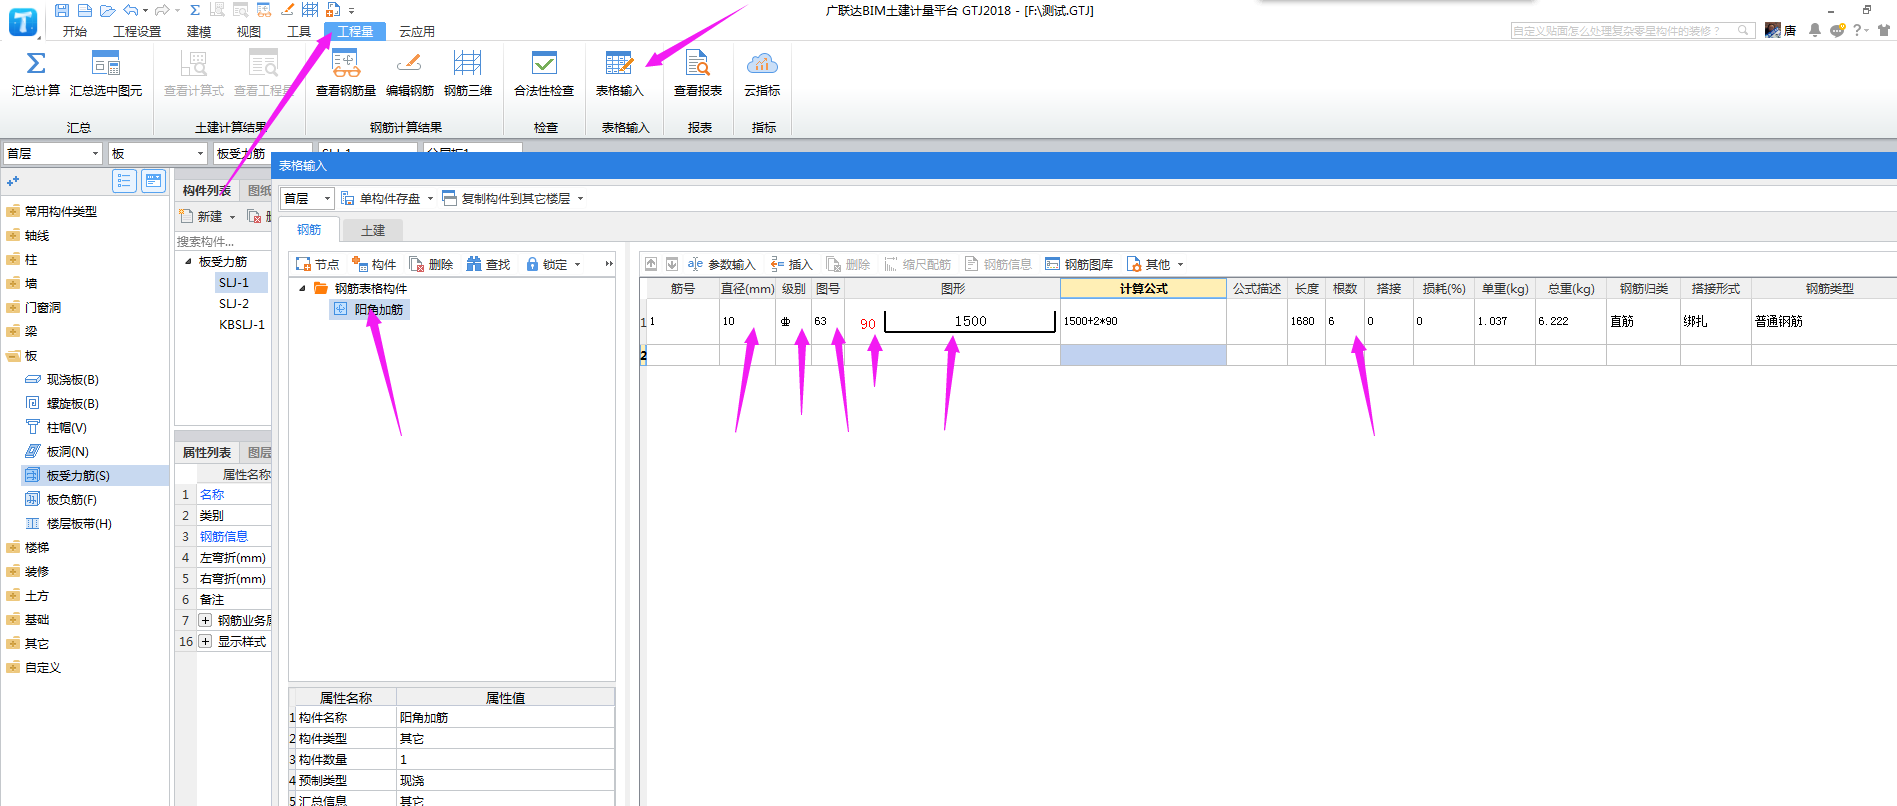Viewport: 1897px width, 806px height.
Task: Open 钢筋图库
Action: (1079, 264)
